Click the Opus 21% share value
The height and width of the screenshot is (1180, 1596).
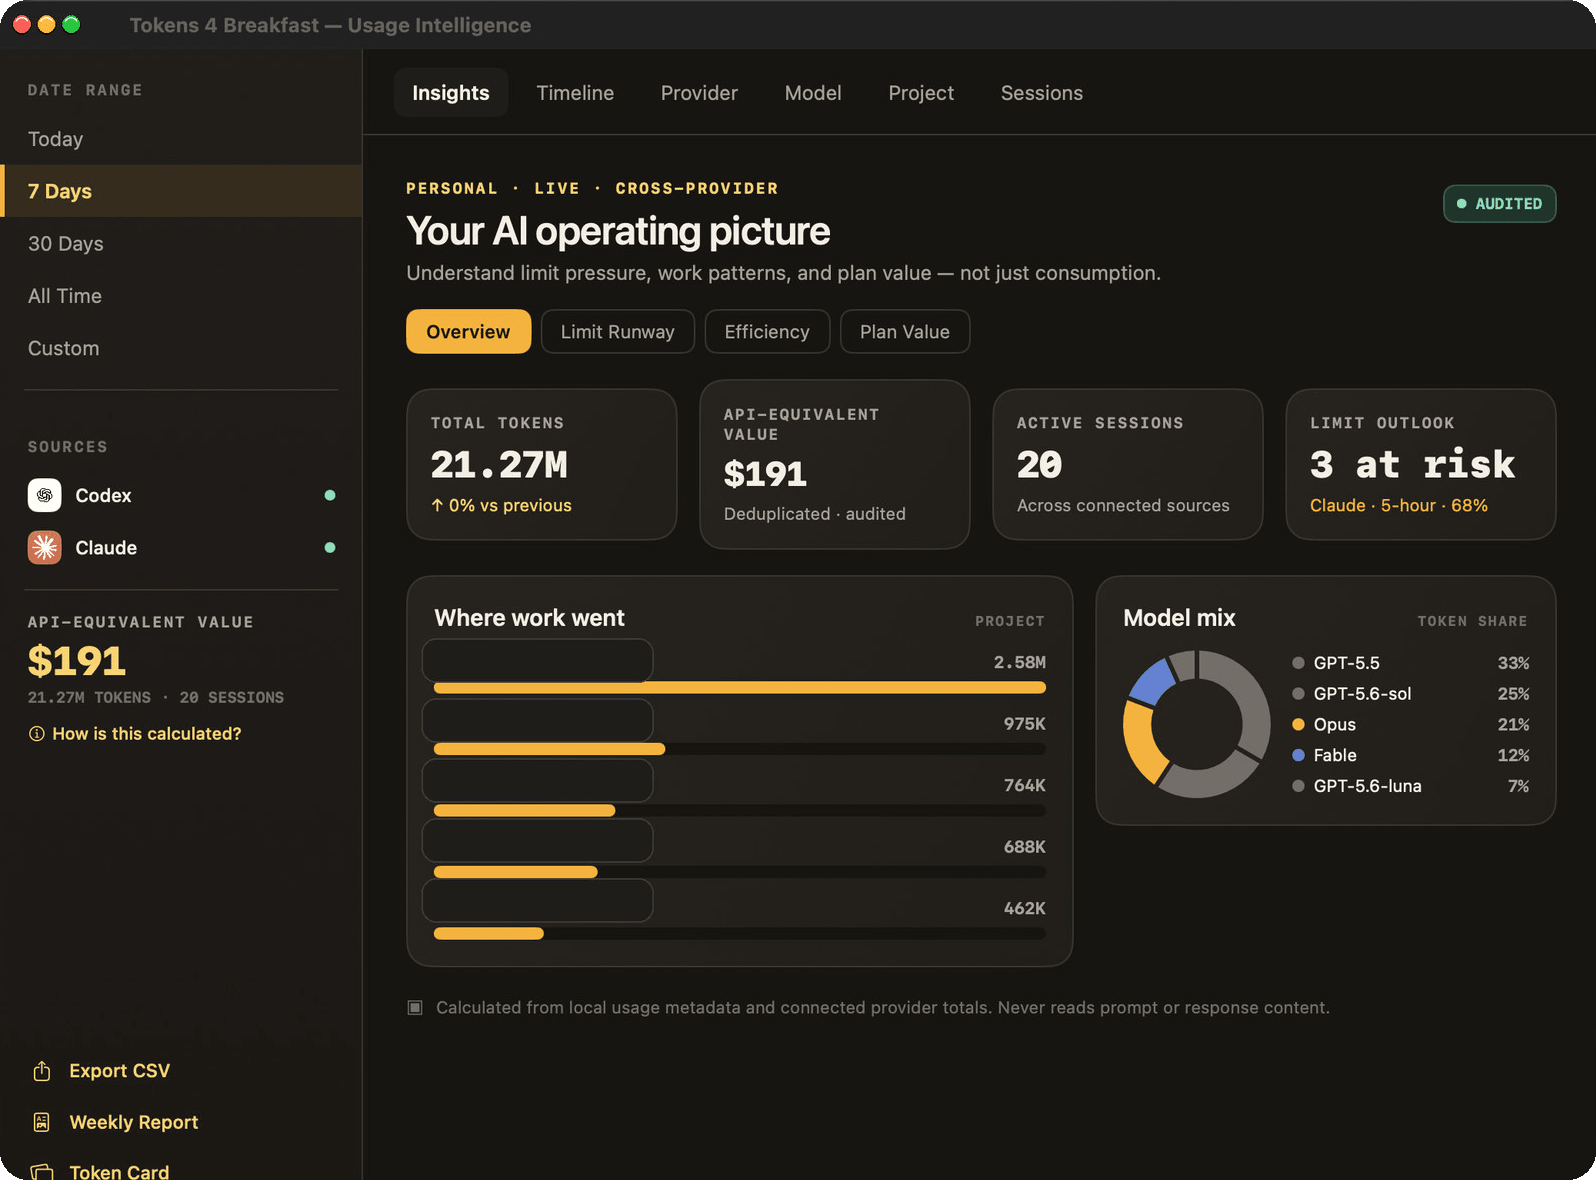[1513, 725]
